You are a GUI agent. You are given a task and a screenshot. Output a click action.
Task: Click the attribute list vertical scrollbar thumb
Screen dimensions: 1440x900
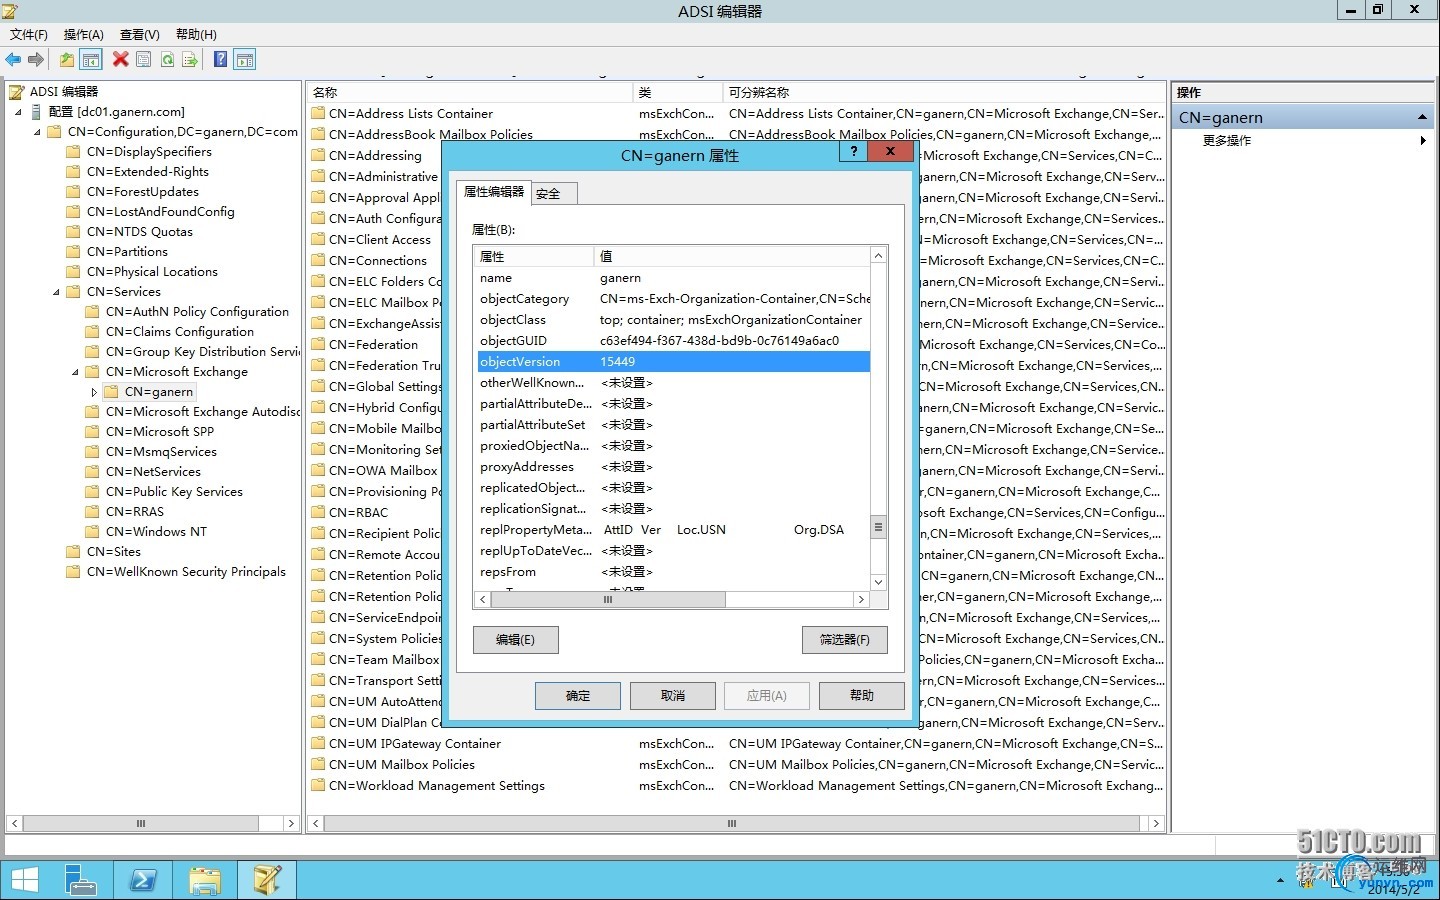[x=879, y=527]
